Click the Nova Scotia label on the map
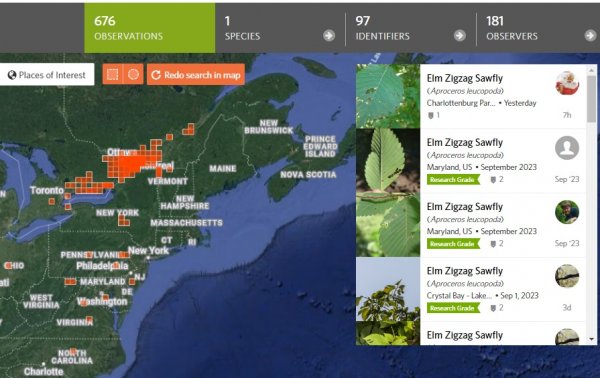This screenshot has height=378, width=600. pyautogui.click(x=308, y=175)
